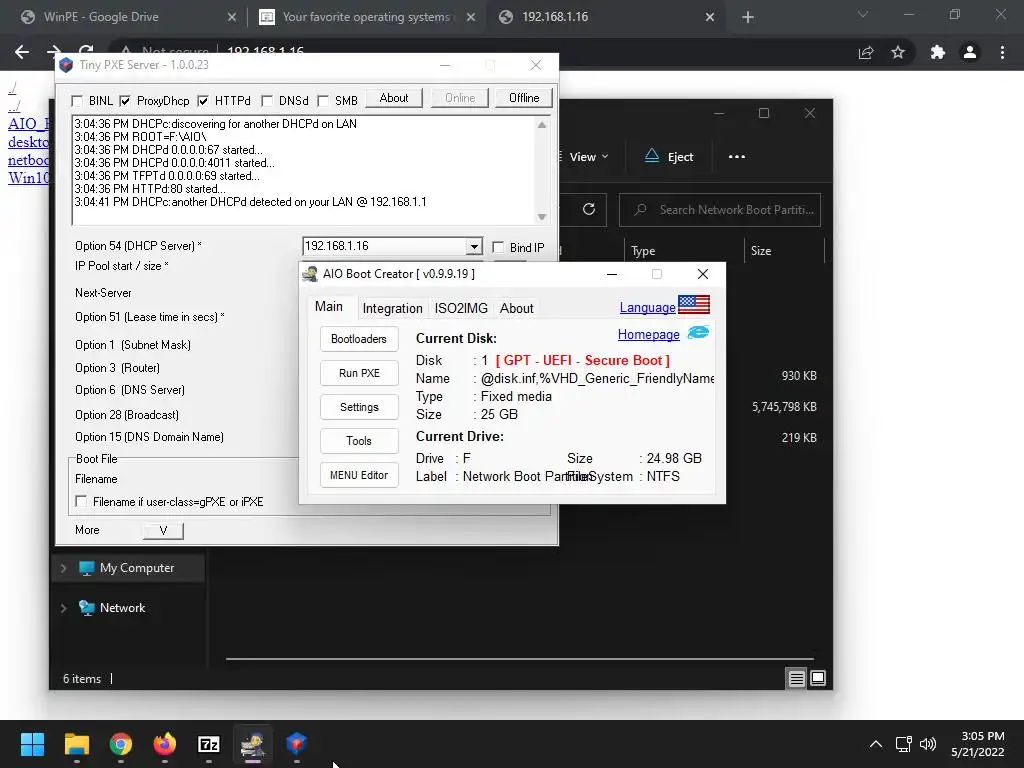Expand the More options V button
The width and height of the screenshot is (1024, 768).
click(x=163, y=530)
